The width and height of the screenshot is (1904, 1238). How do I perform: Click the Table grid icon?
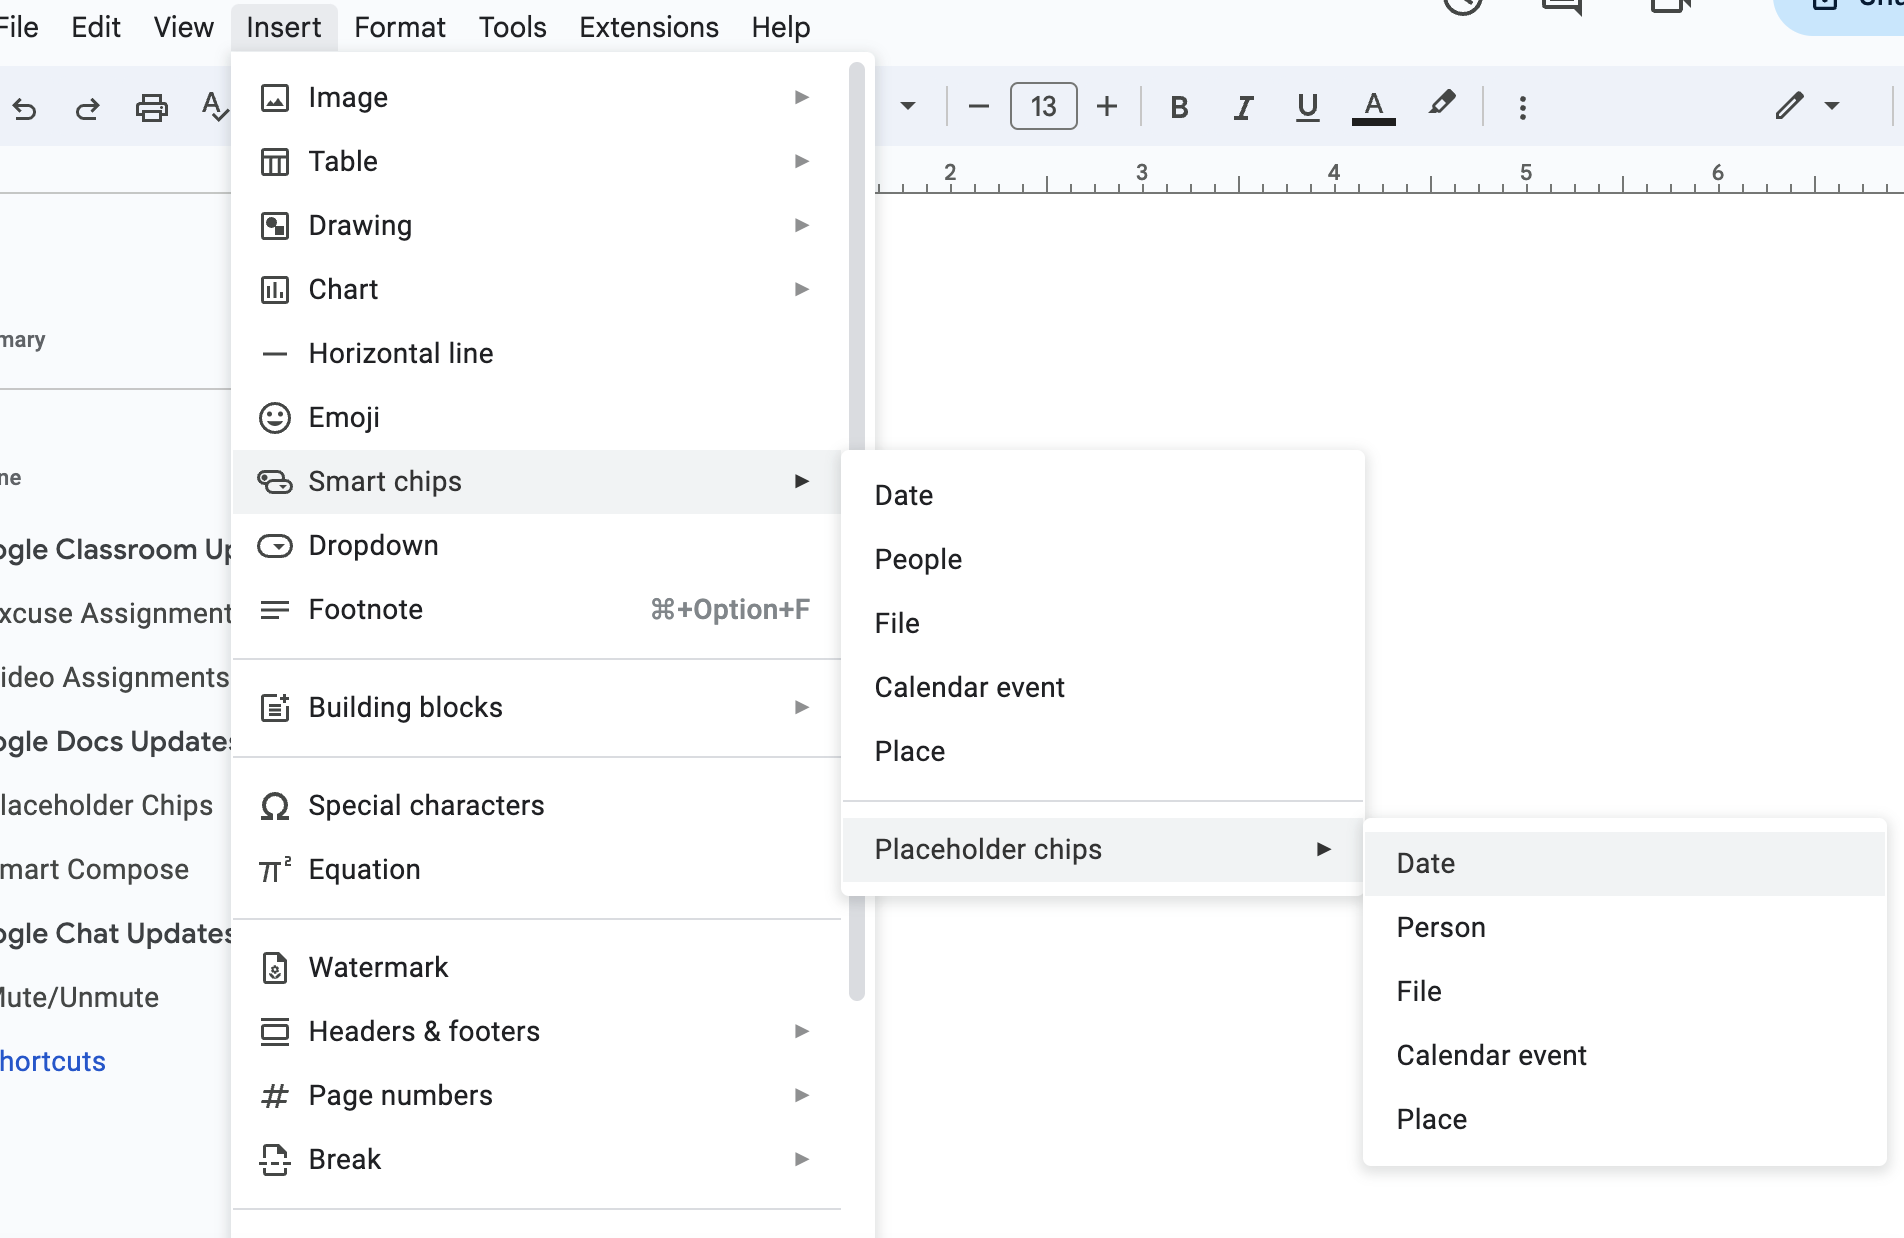click(275, 162)
